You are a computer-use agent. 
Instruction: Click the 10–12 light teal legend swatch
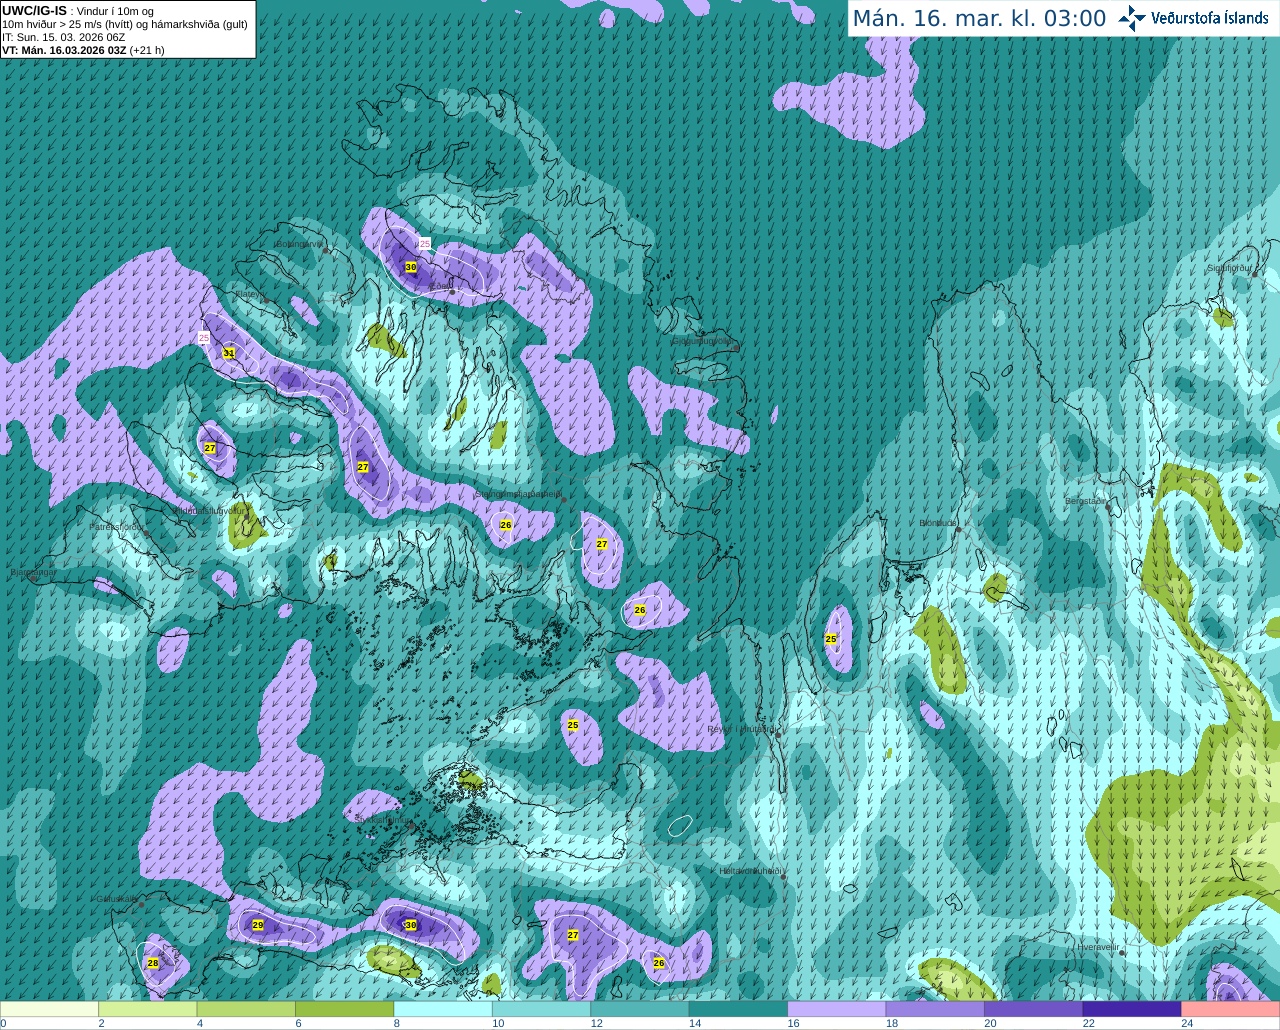coord(542,1009)
